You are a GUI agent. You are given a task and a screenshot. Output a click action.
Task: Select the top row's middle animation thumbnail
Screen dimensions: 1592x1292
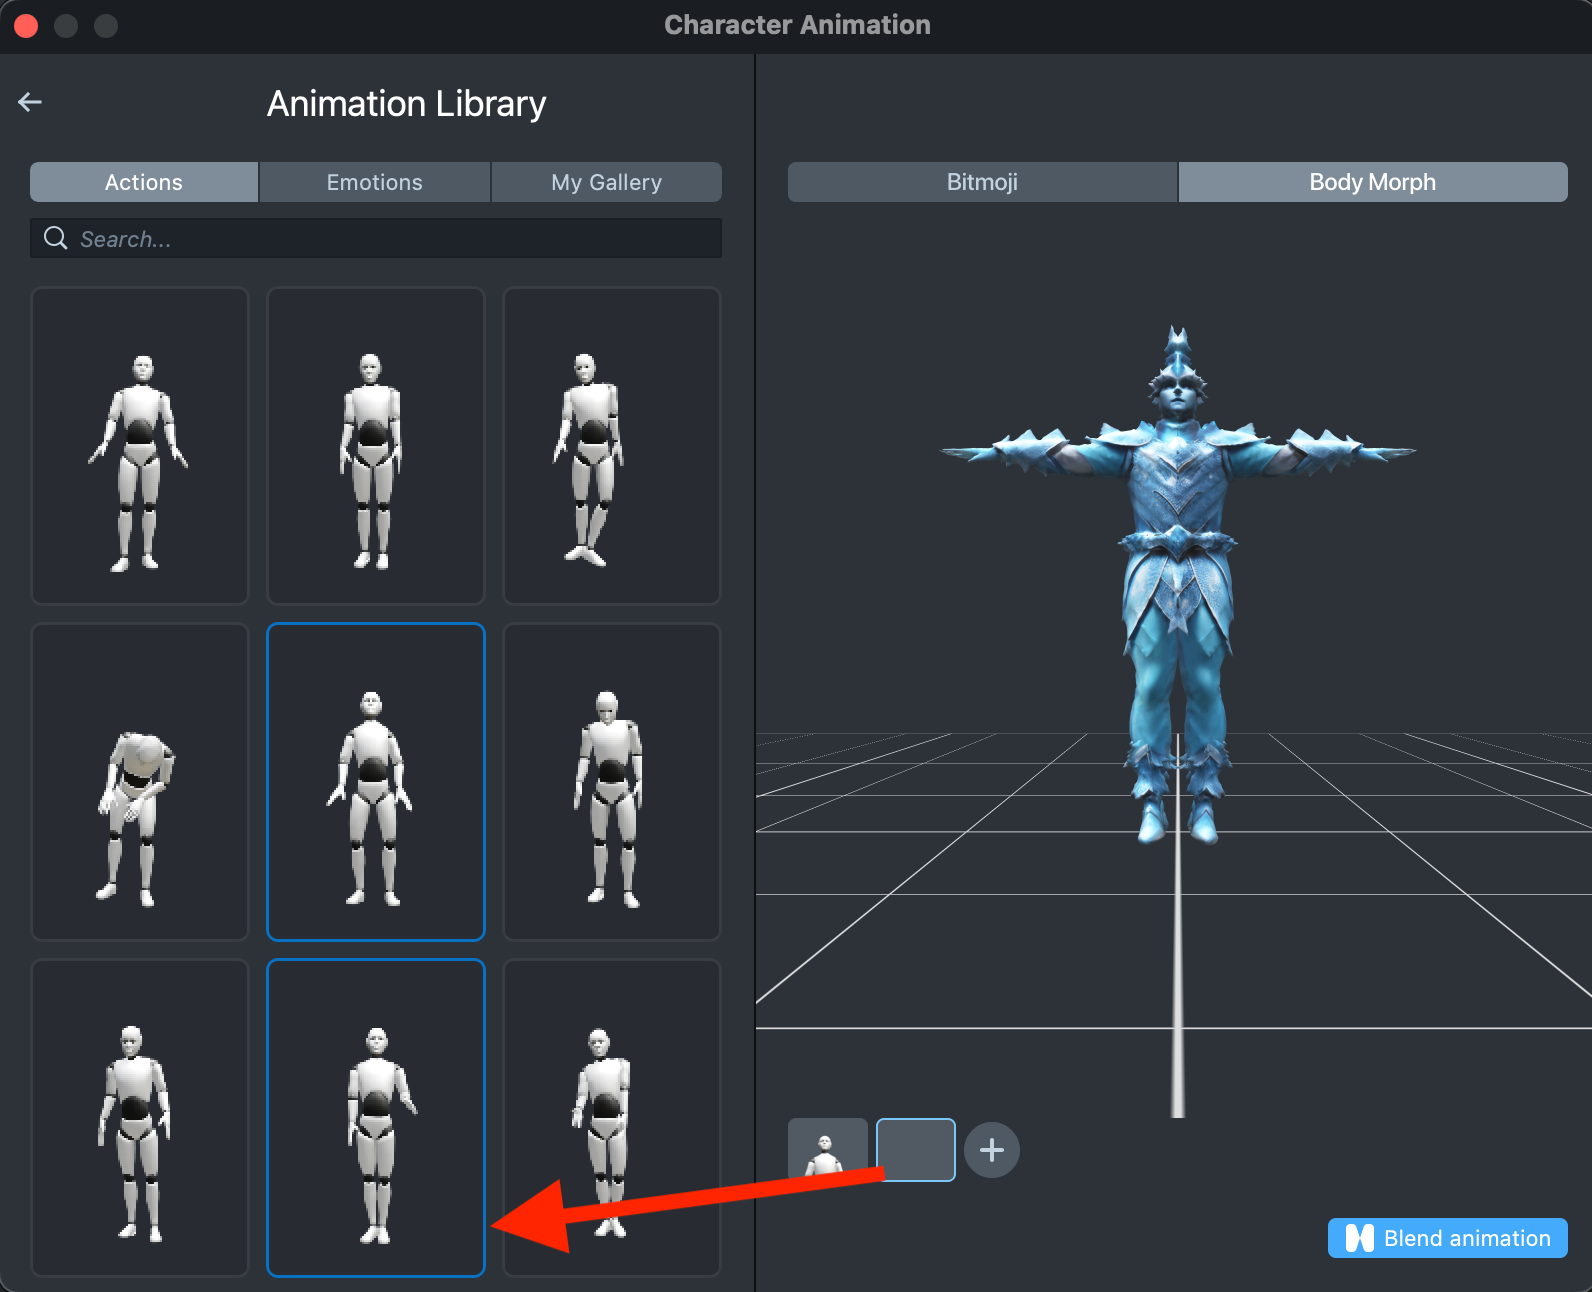[376, 446]
